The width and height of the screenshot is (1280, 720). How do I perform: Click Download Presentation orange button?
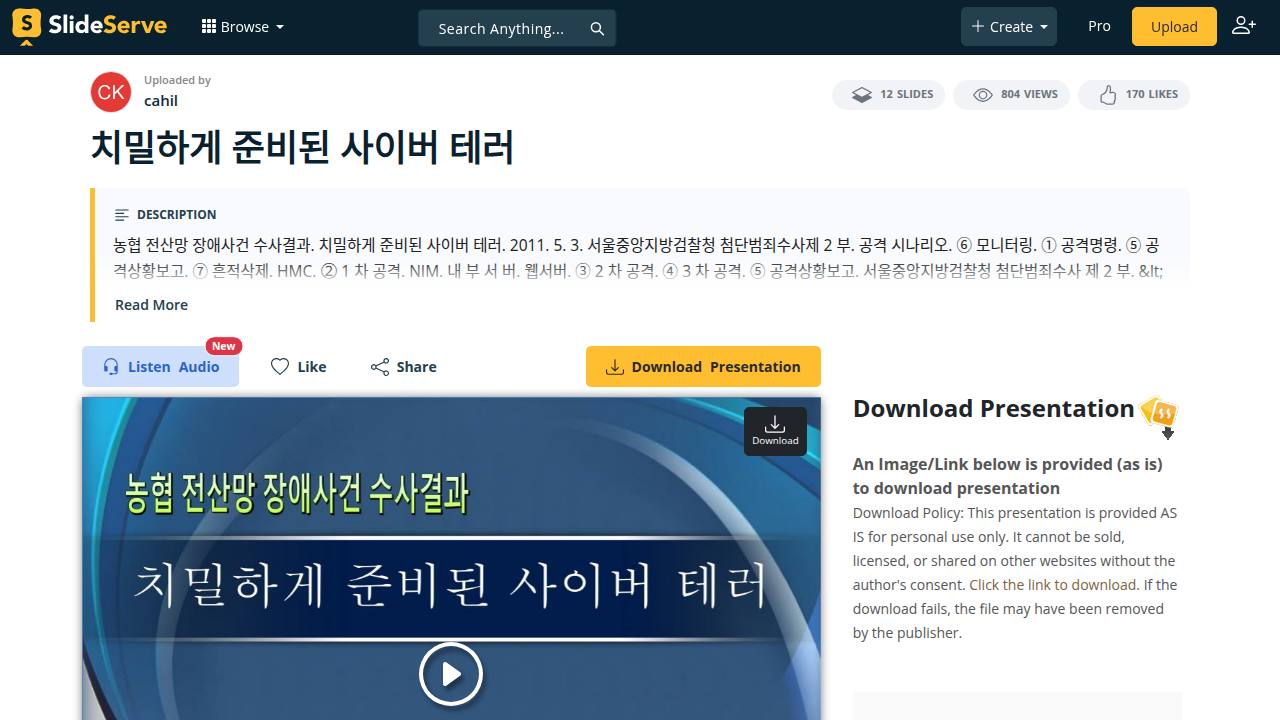[703, 367]
